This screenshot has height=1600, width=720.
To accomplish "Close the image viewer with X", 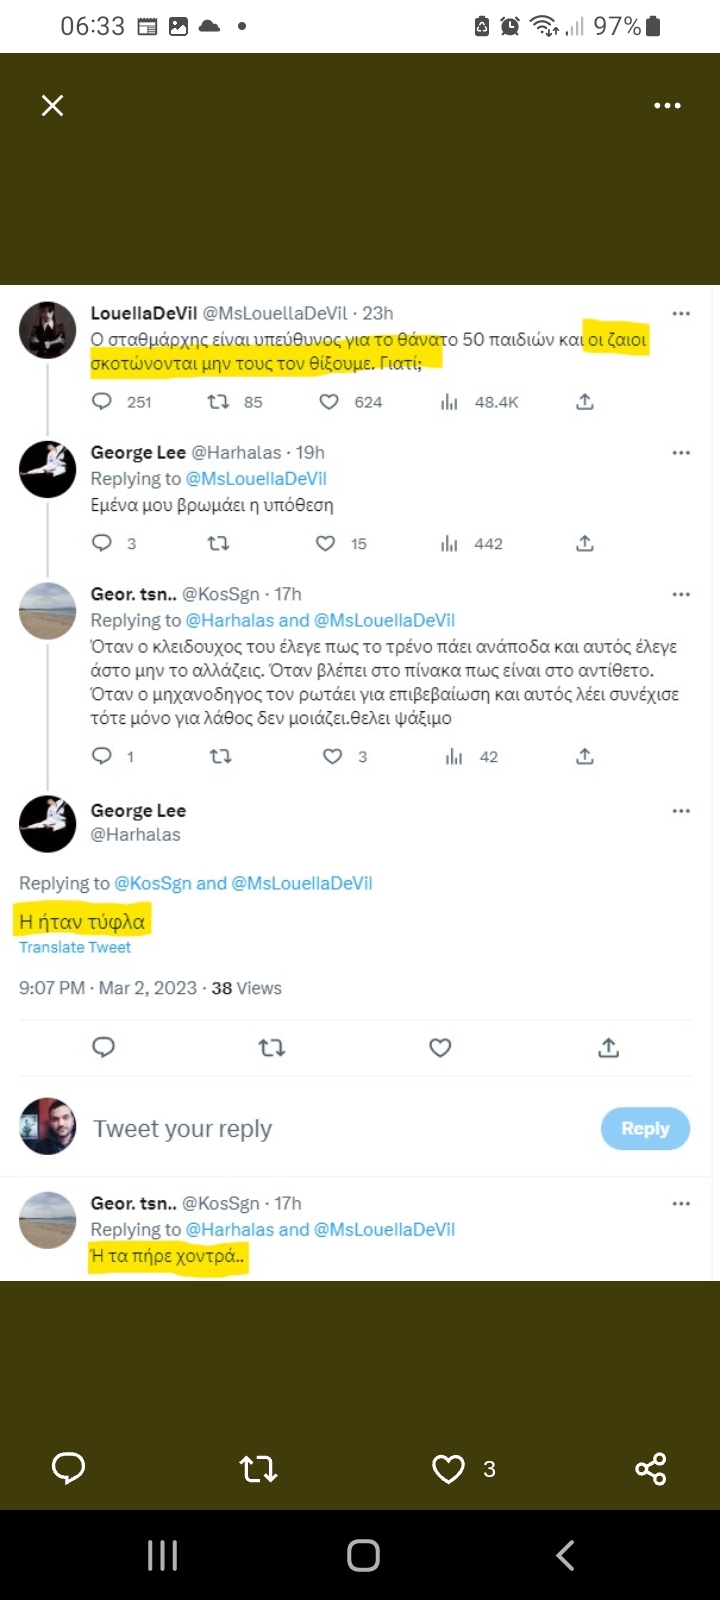I will (53, 105).
